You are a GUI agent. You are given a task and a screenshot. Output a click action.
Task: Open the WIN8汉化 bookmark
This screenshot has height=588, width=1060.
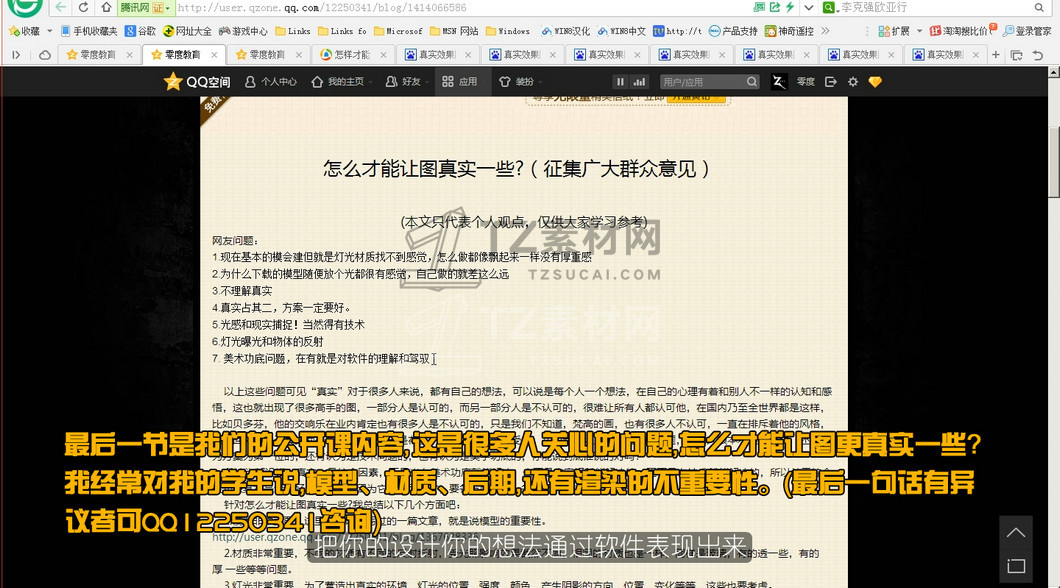(566, 31)
